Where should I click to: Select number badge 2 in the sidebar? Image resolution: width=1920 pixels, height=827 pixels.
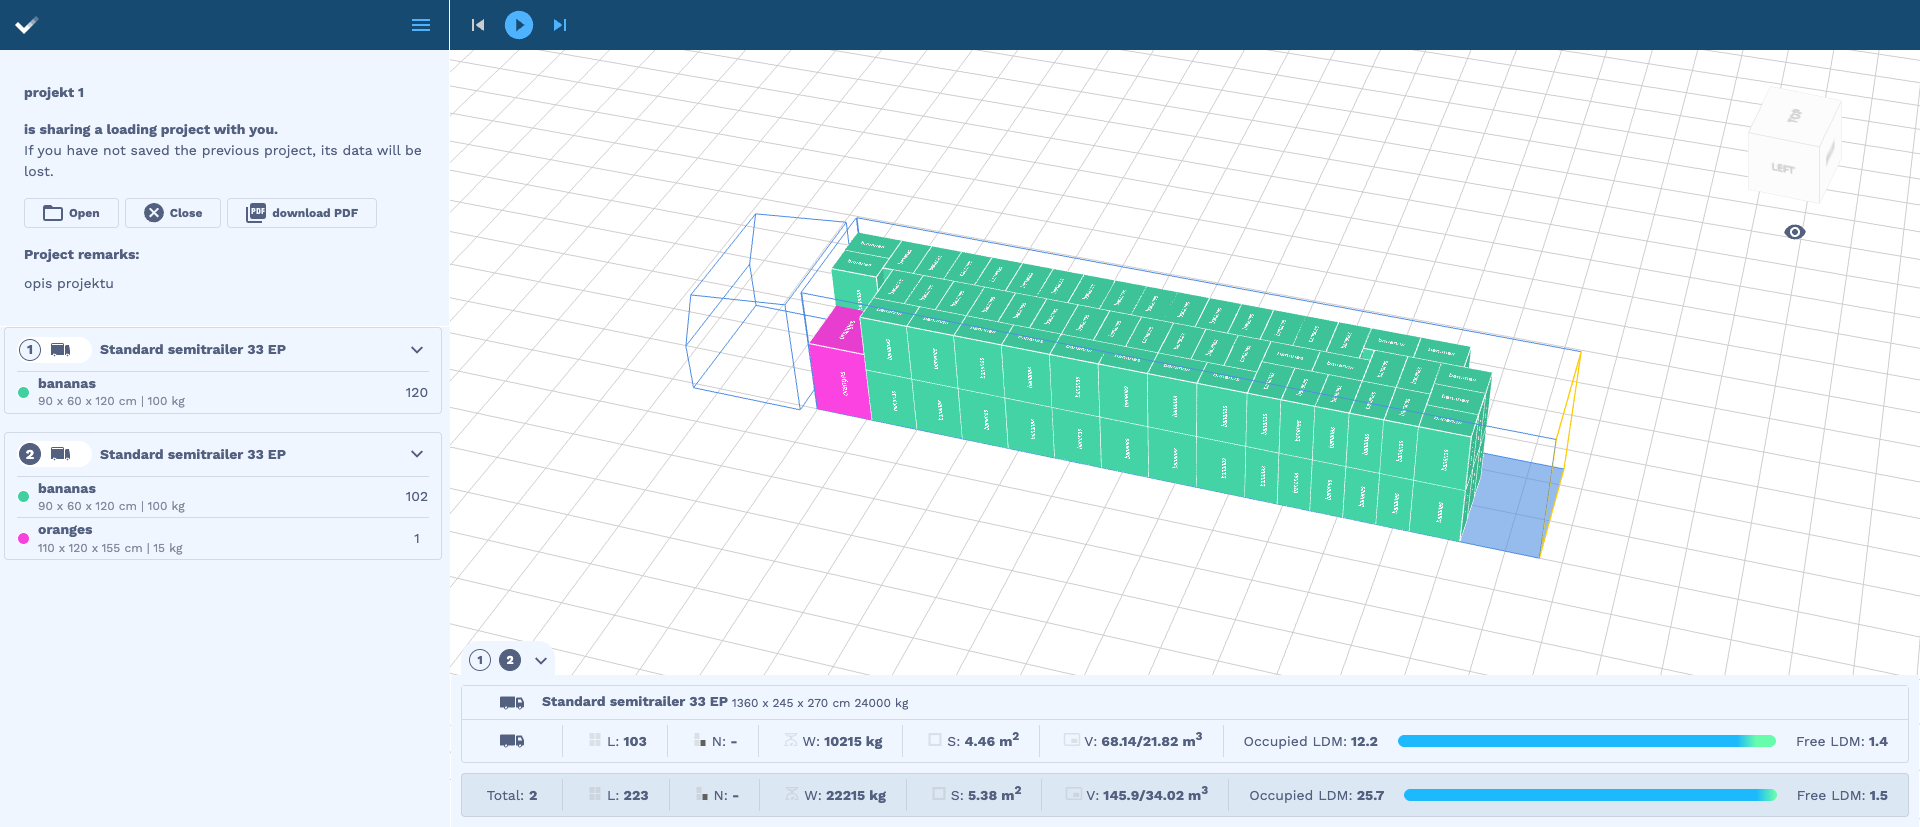(x=30, y=454)
